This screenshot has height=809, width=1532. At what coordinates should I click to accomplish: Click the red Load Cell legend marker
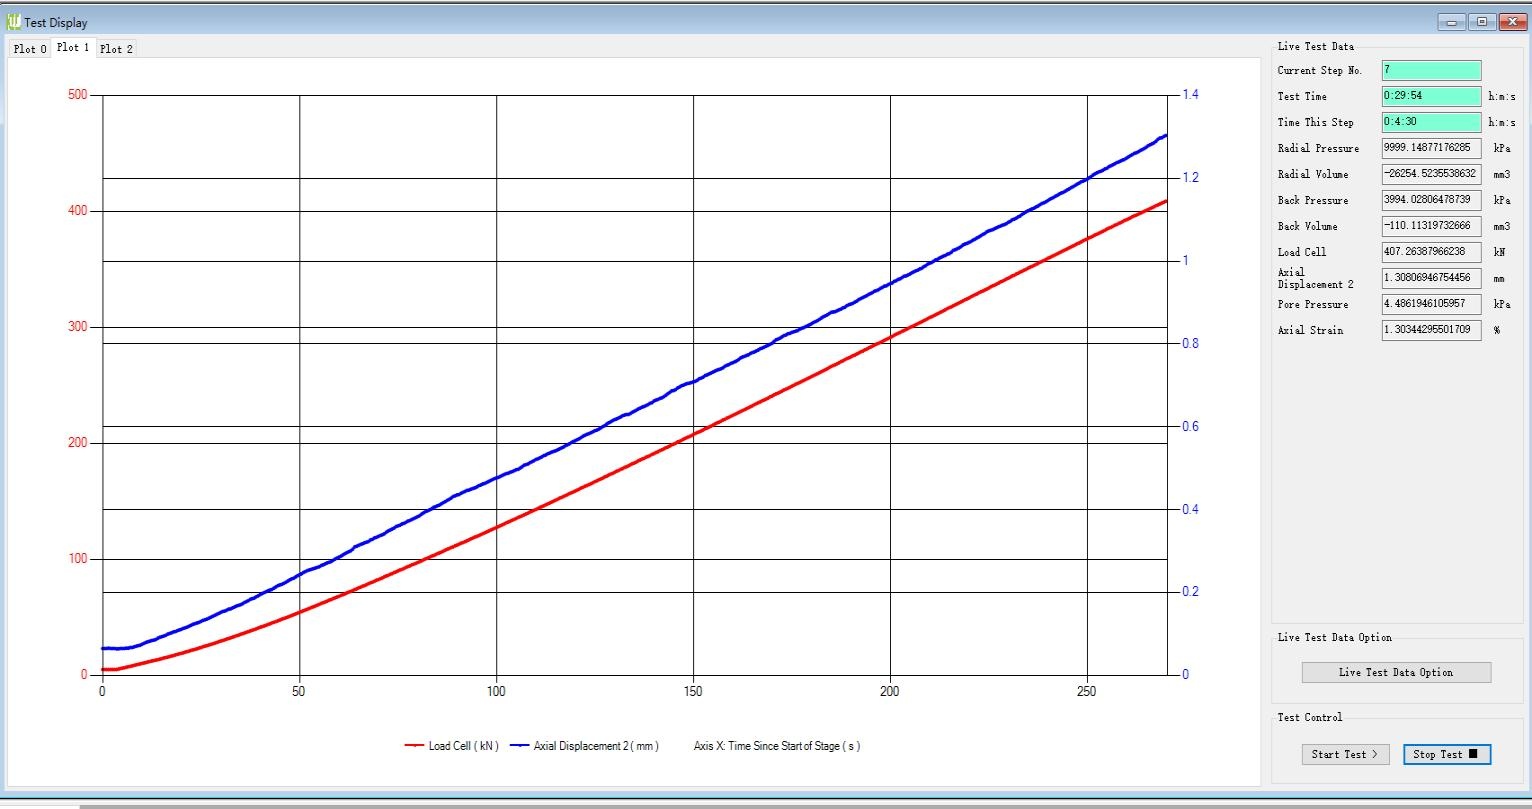[414, 746]
